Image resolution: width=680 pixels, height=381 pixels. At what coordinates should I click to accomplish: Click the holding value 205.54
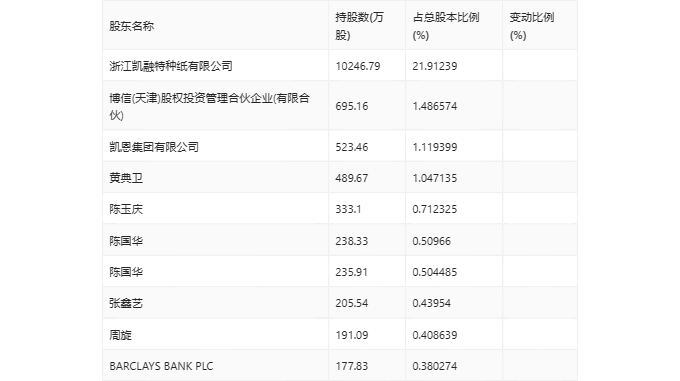point(352,303)
